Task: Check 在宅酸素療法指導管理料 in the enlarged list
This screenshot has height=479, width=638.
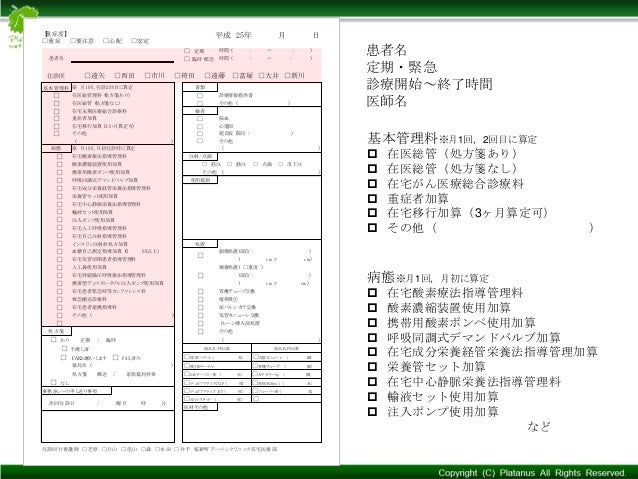Action: pos(372,293)
